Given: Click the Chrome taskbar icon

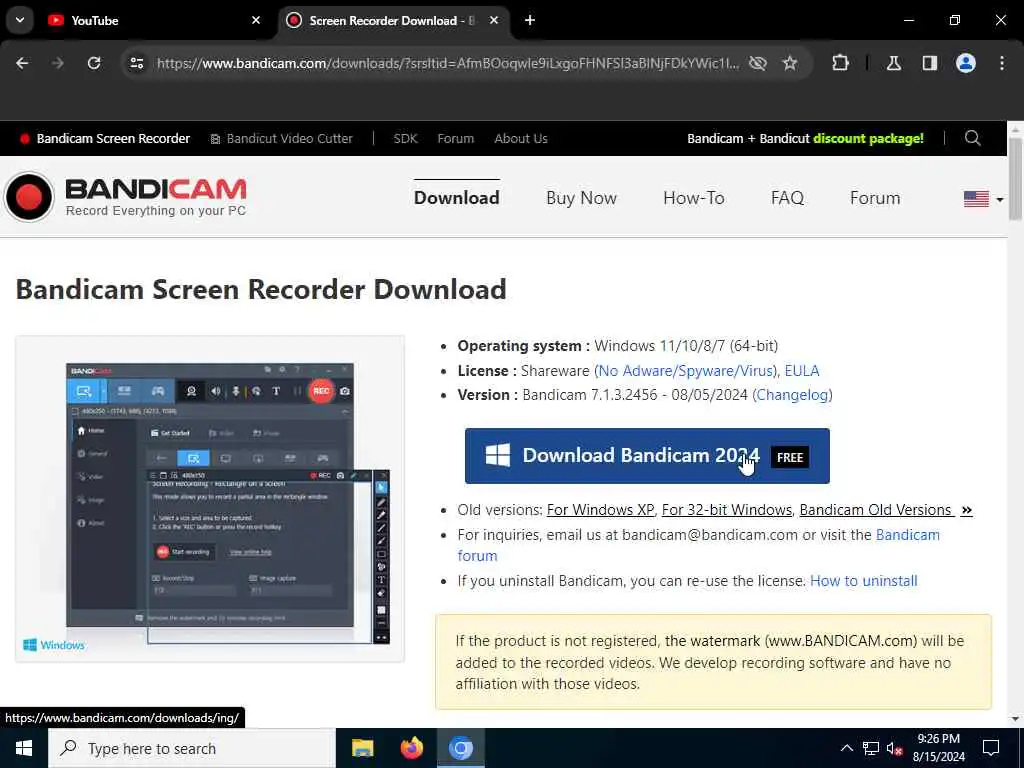Looking at the screenshot, I should coord(460,748).
